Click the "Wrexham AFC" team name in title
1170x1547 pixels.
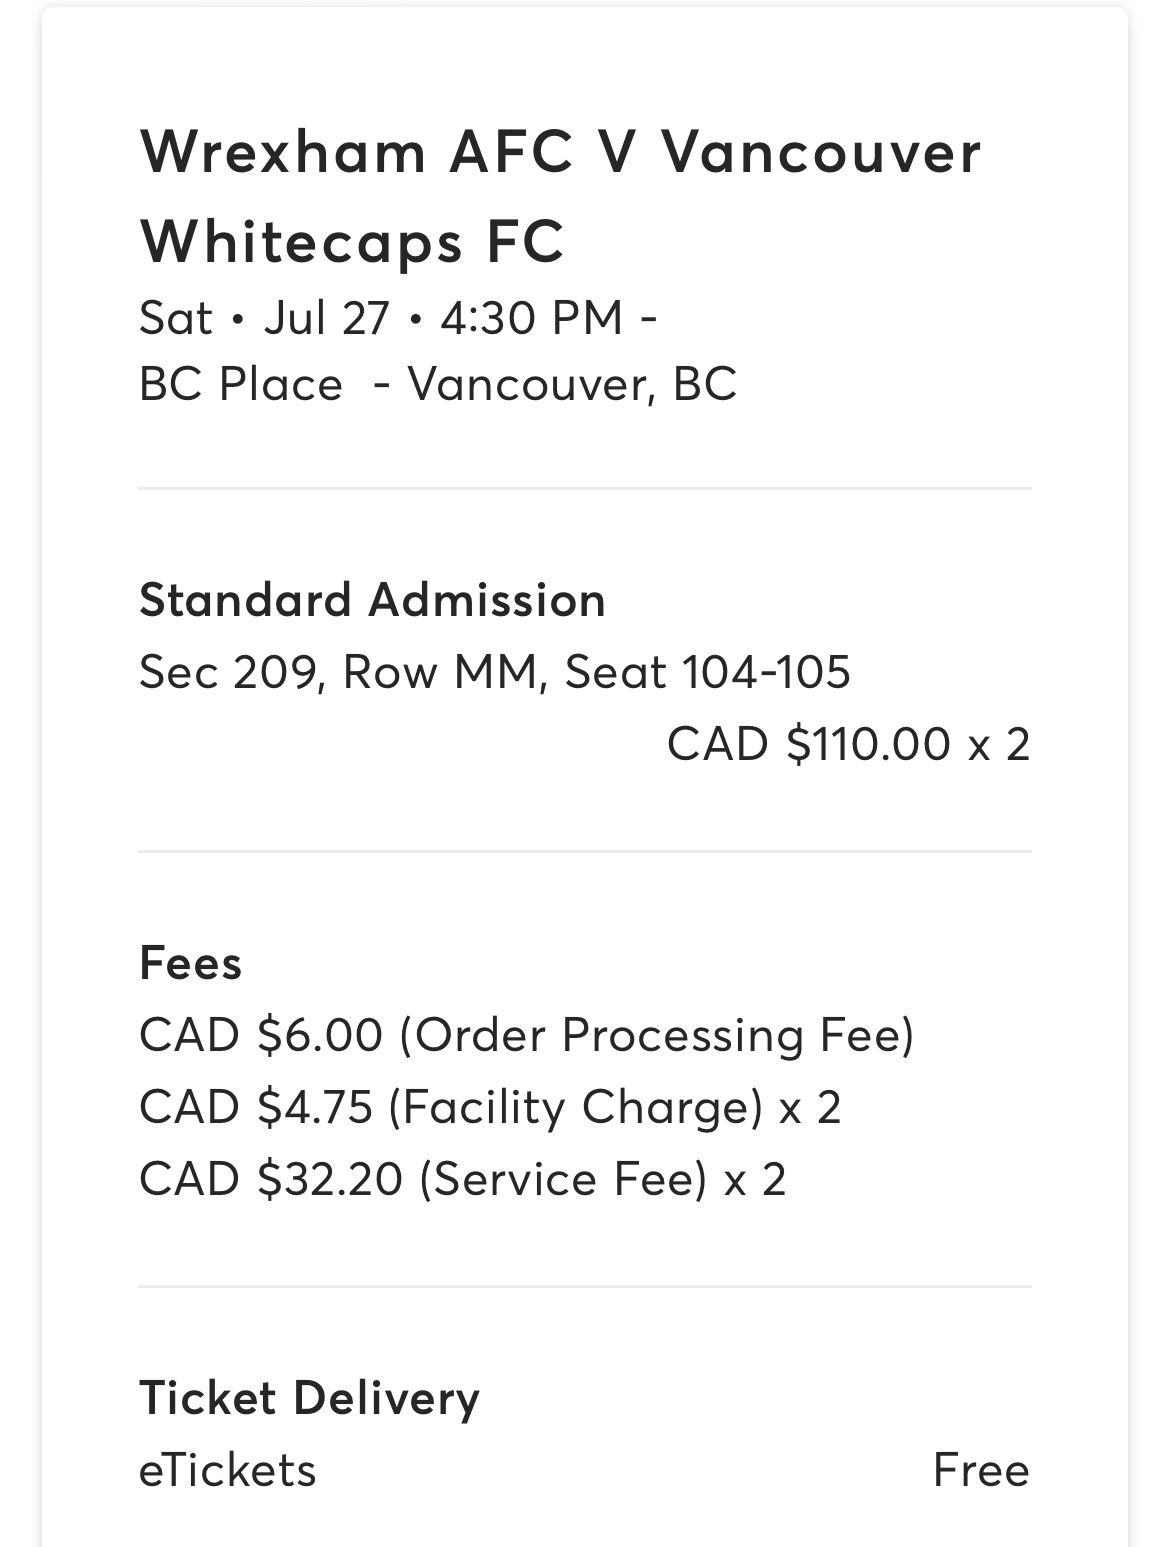click(357, 152)
